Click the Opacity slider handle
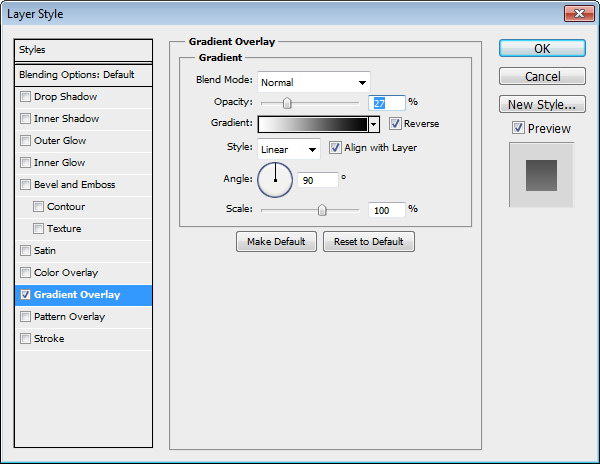 click(287, 103)
